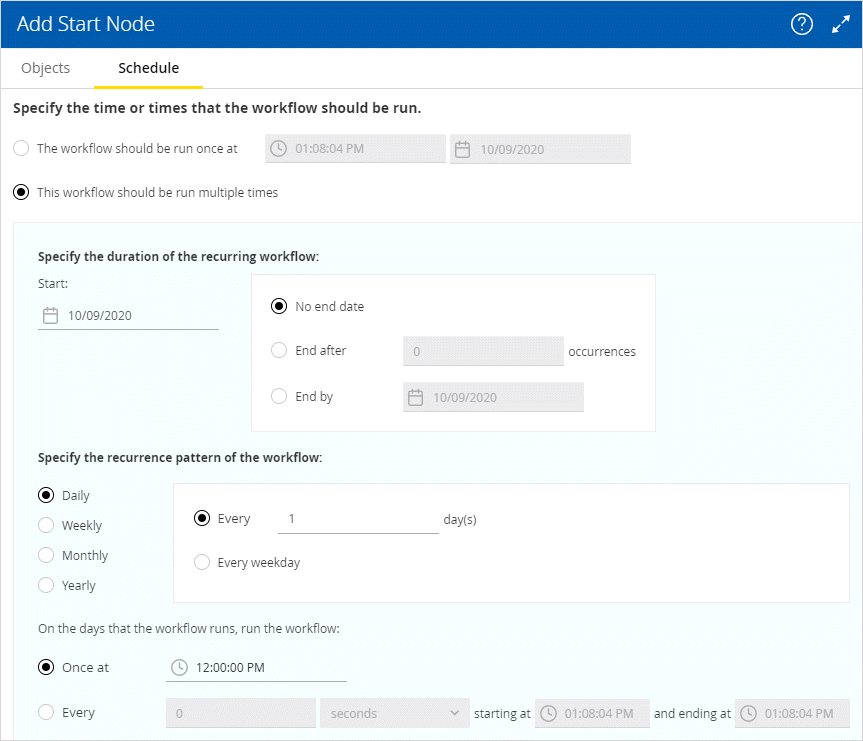Choose 'This workflow should be run multiple times'

pyautogui.click(x=21, y=192)
